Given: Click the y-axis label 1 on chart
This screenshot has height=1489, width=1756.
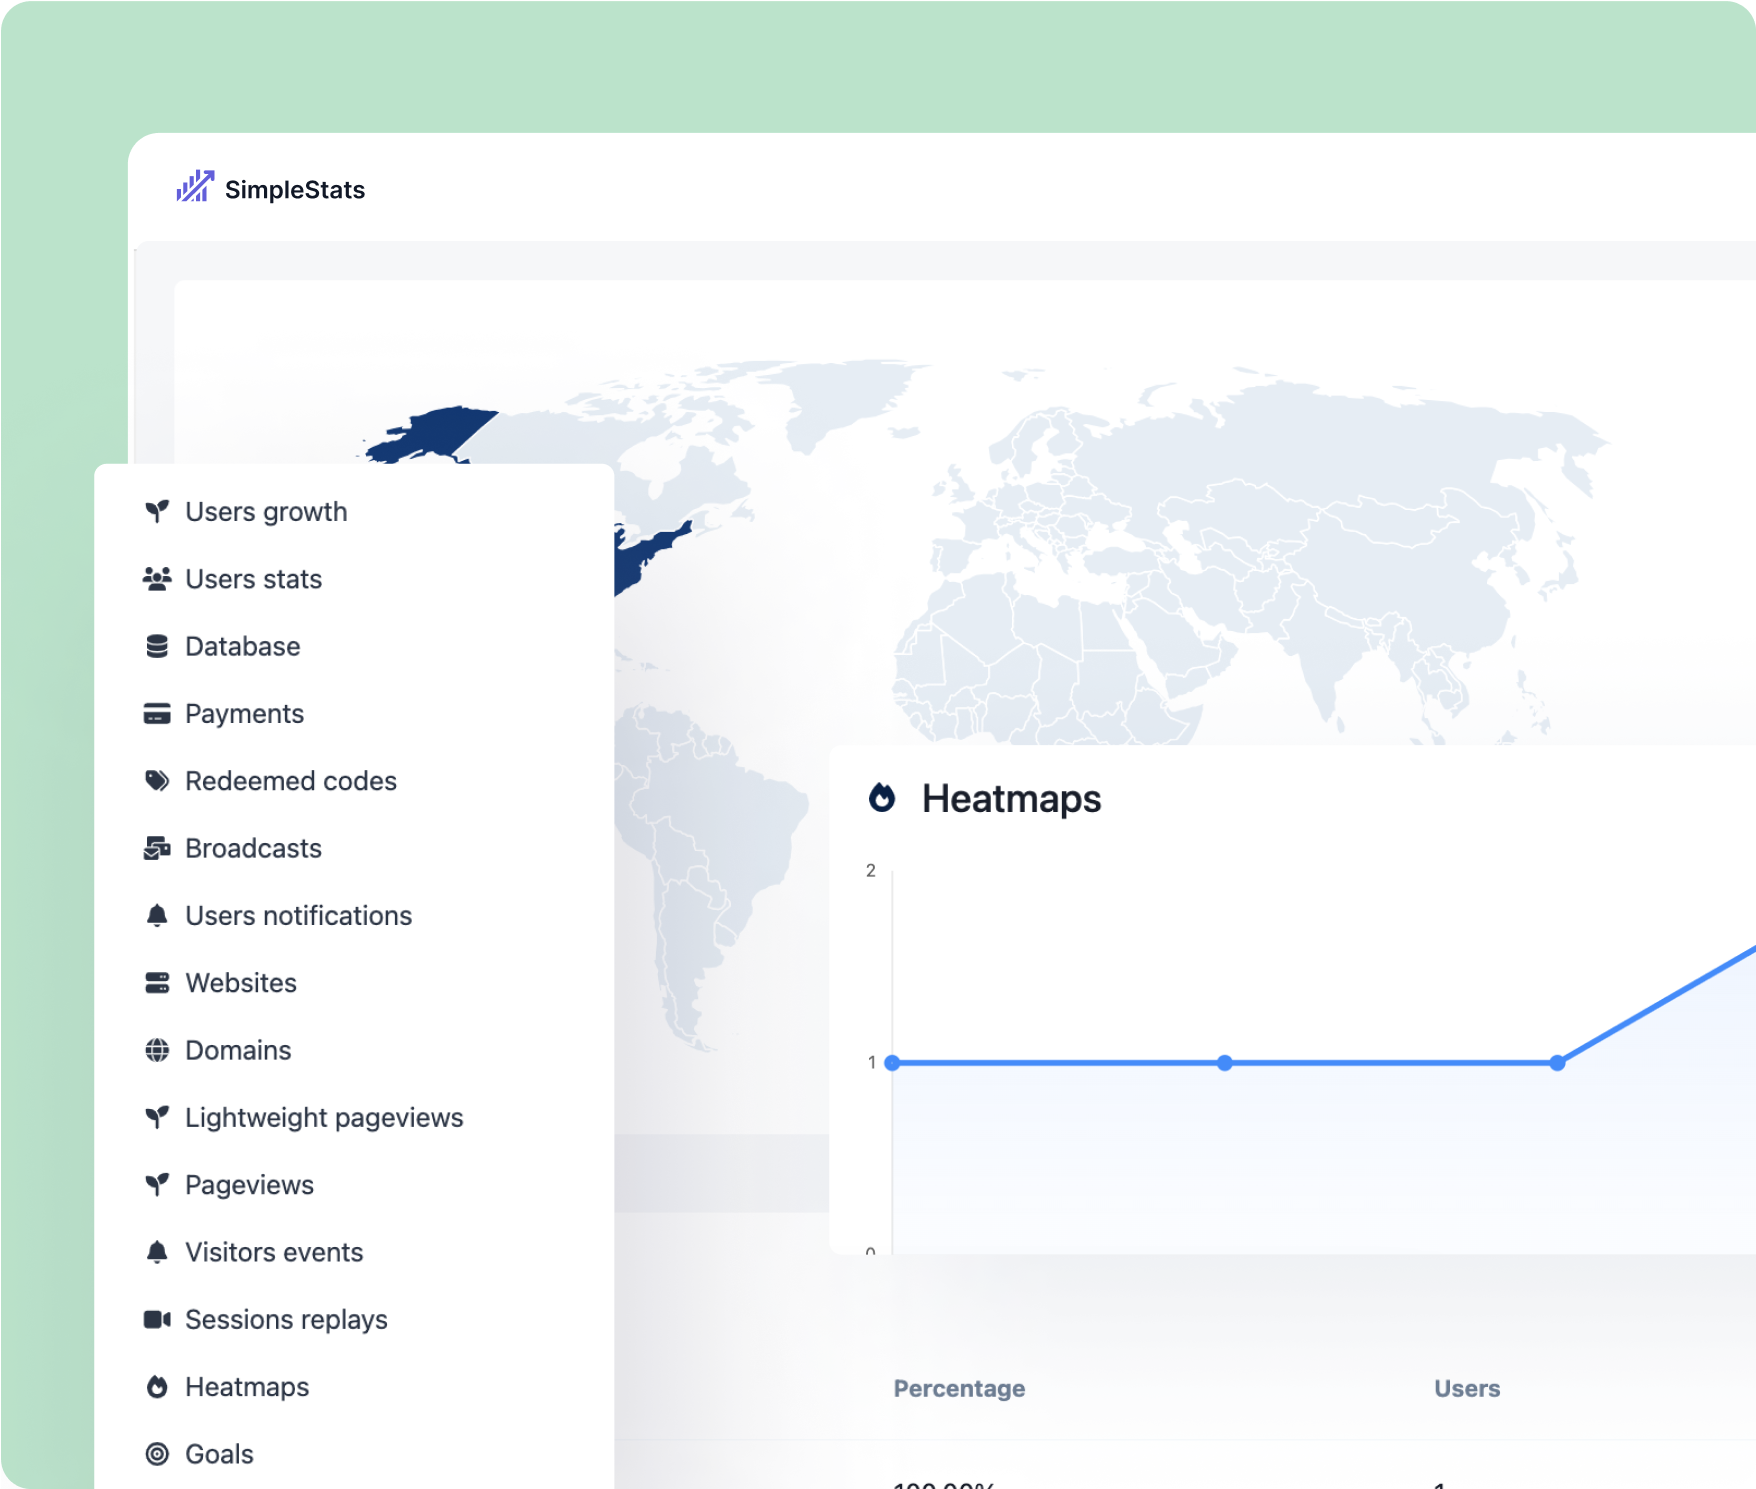Looking at the screenshot, I should (x=871, y=1063).
